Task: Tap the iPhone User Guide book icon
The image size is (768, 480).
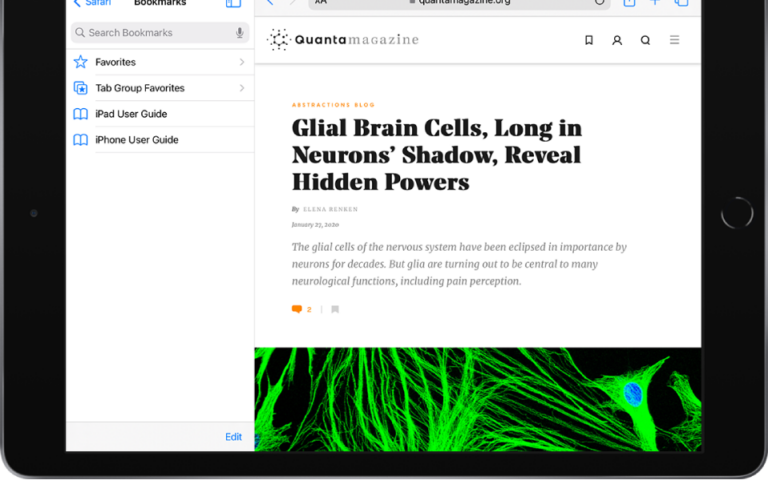Action: (80, 140)
